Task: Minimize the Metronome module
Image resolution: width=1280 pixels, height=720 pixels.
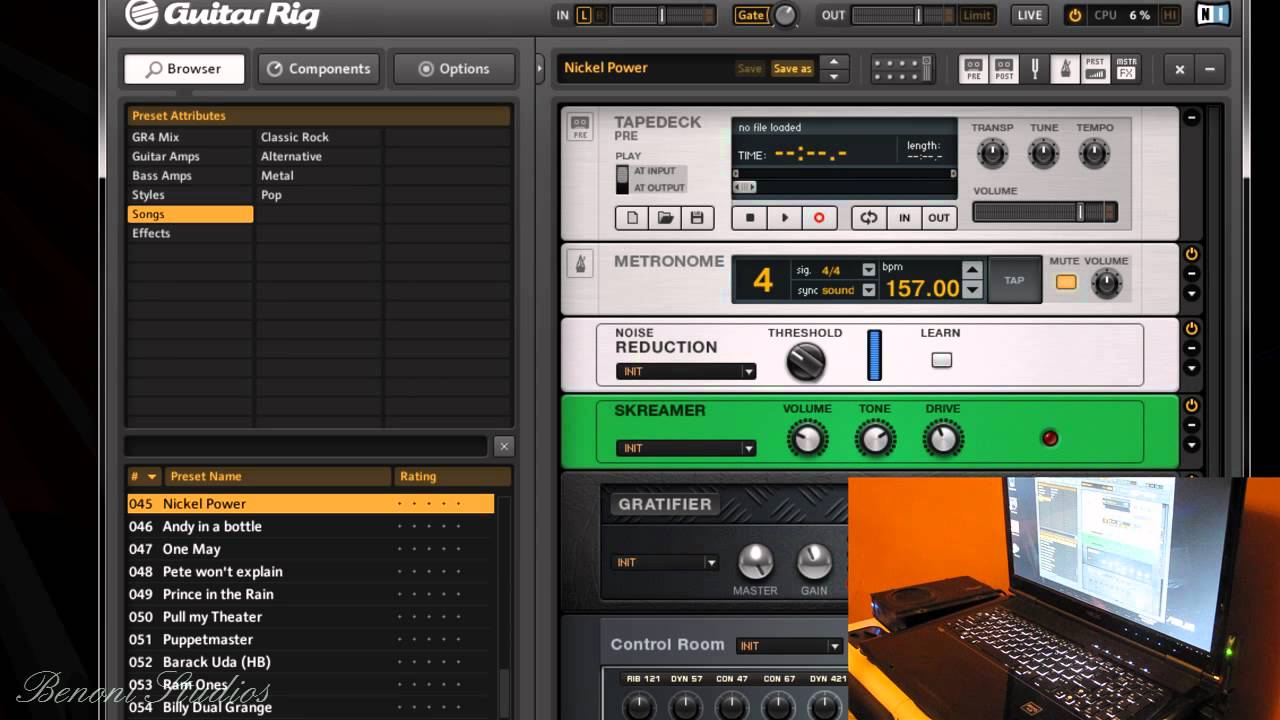Action: [x=1191, y=274]
